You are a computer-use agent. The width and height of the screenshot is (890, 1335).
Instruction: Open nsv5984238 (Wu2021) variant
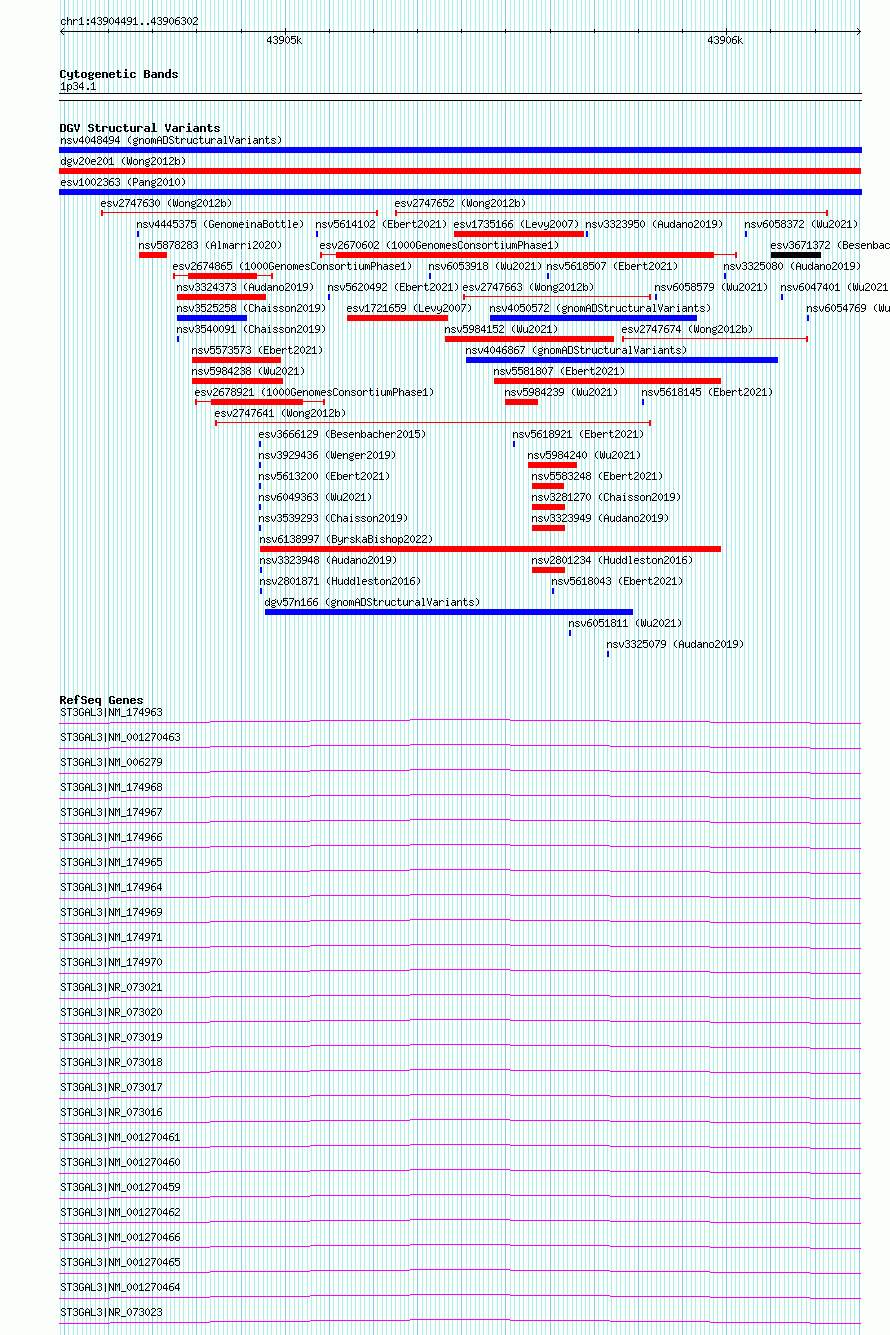click(x=249, y=371)
